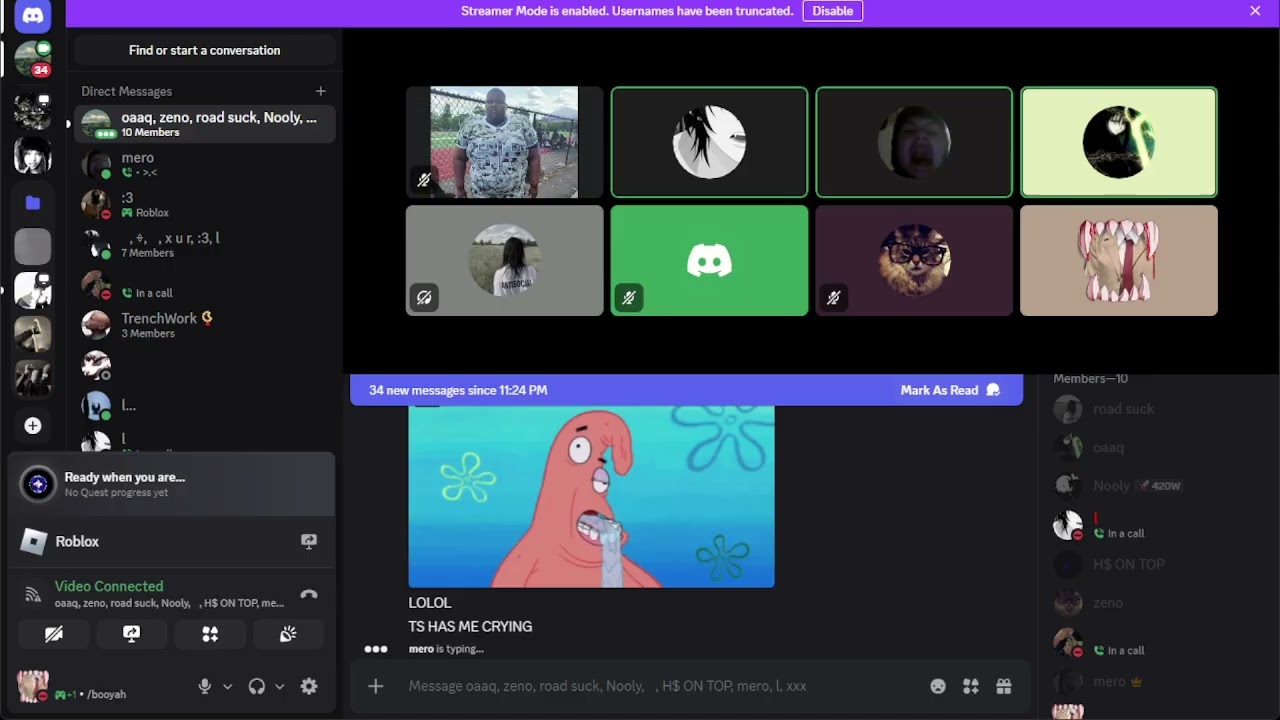Stream Roblox using the screen share icon
This screenshot has height=720, width=1280.
pos(309,541)
